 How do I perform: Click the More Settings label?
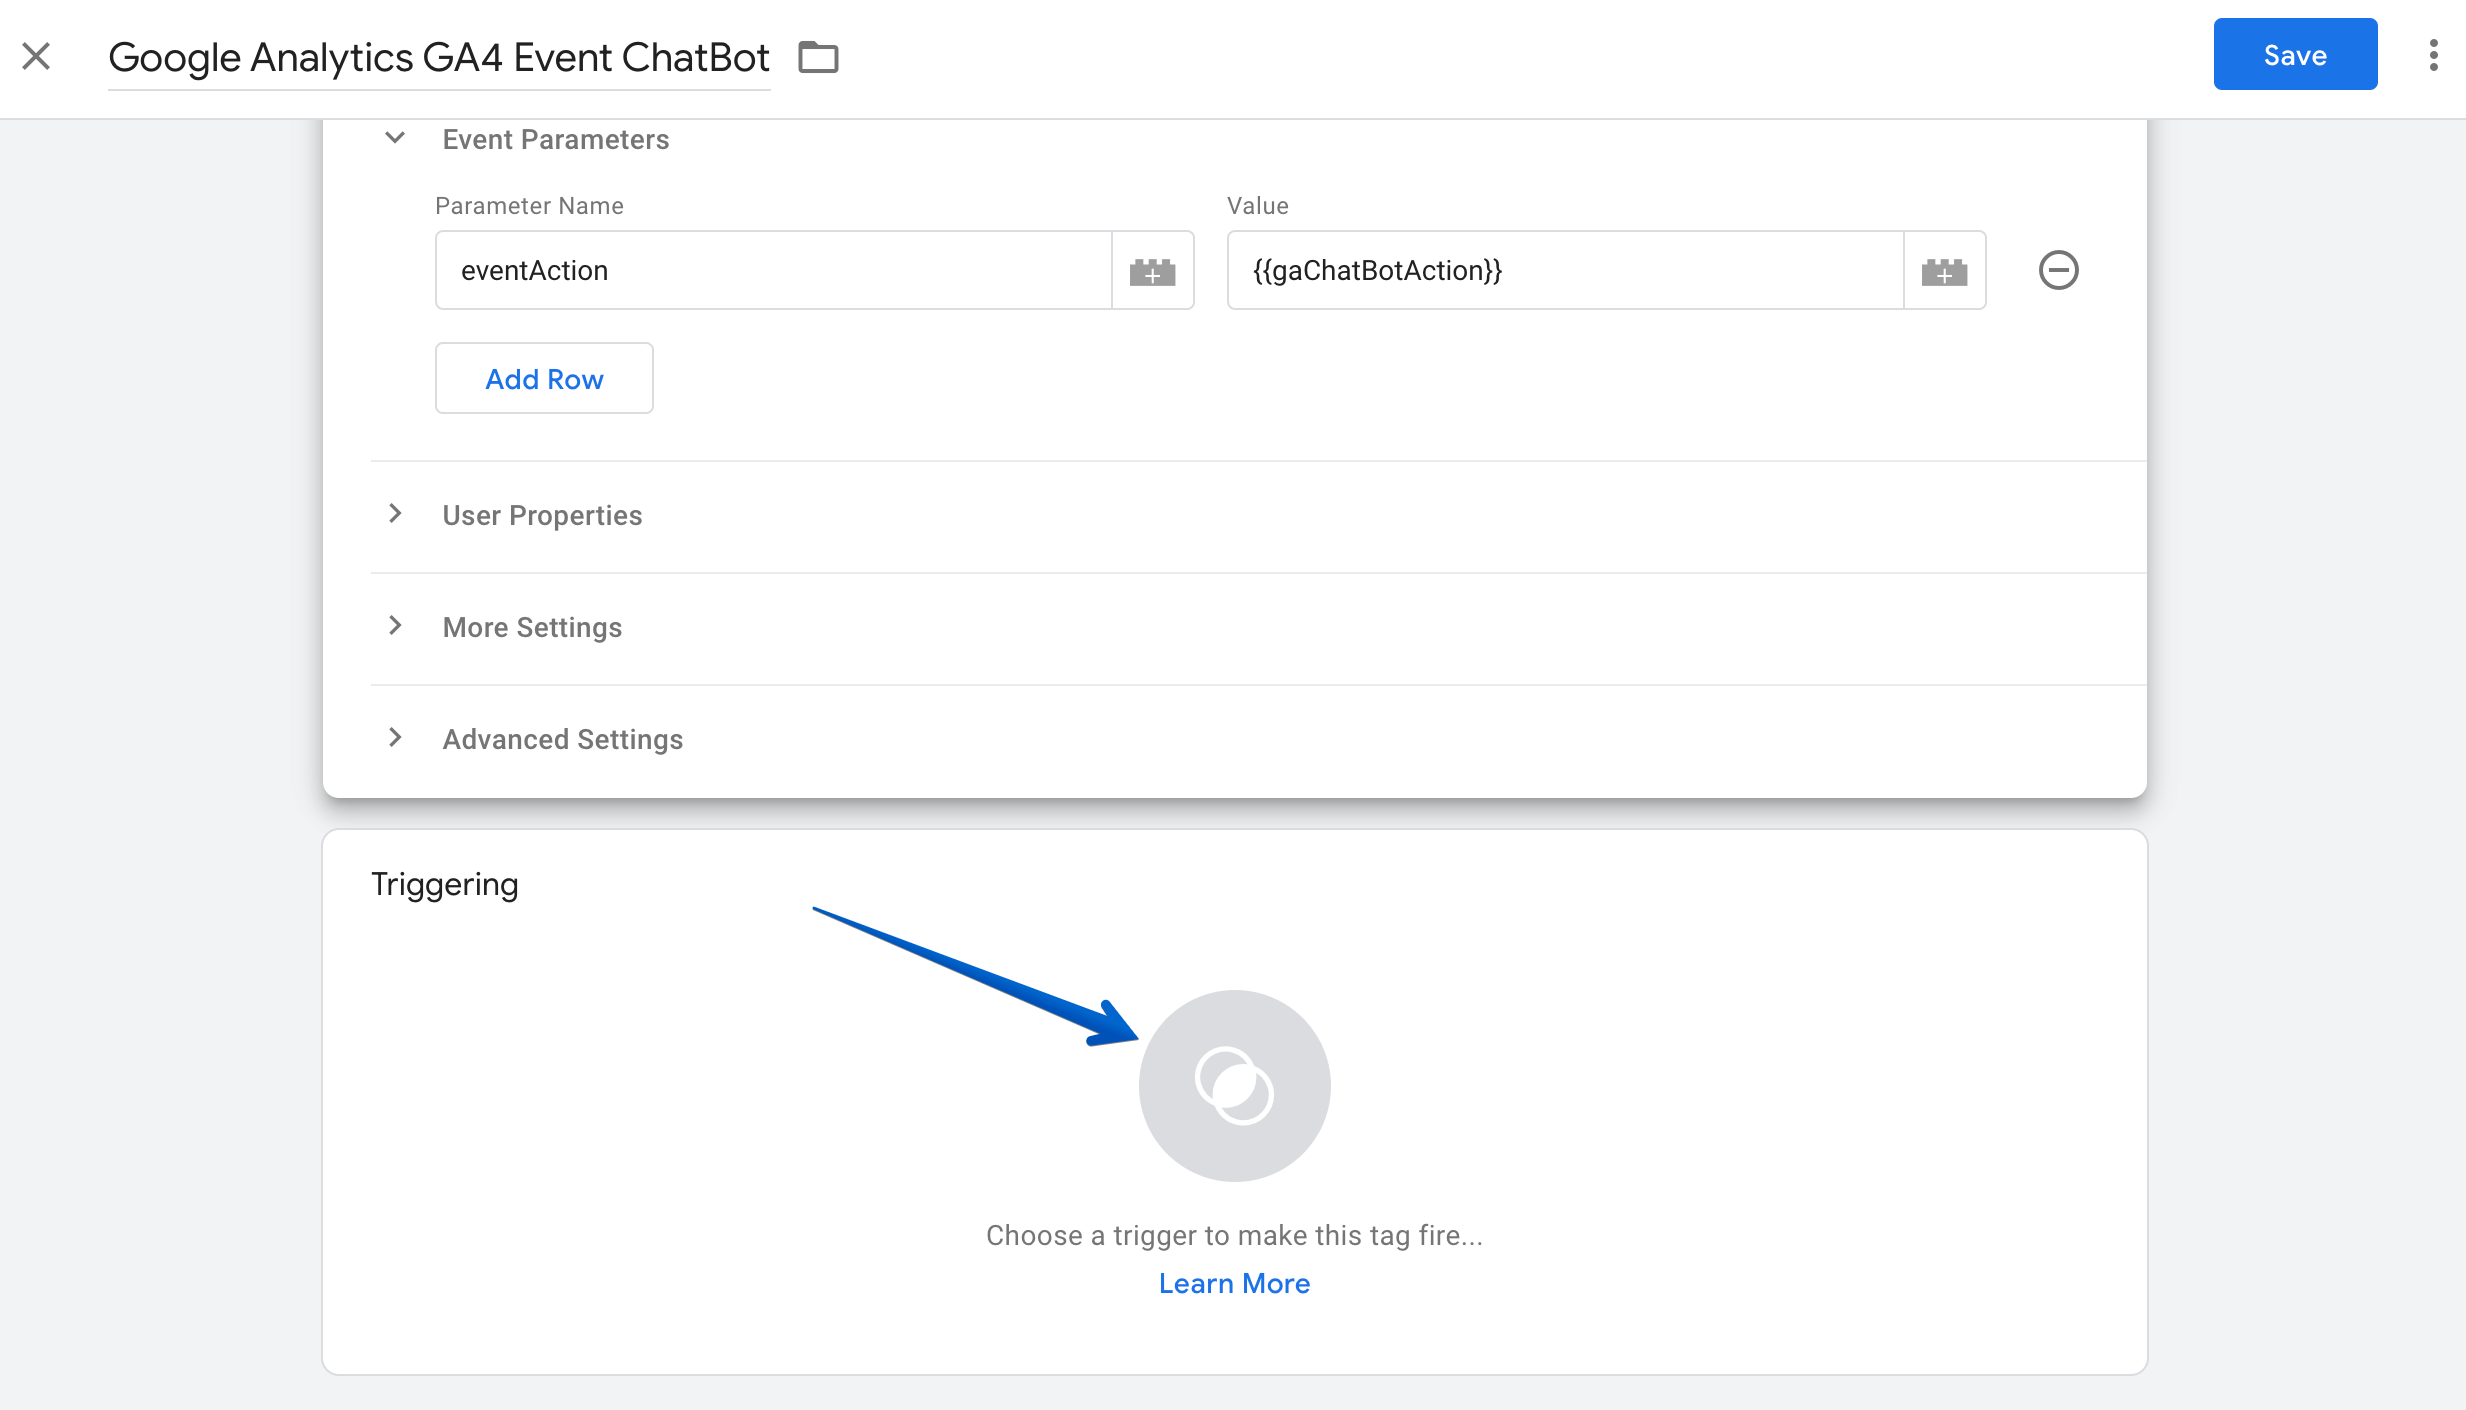pos(532,627)
